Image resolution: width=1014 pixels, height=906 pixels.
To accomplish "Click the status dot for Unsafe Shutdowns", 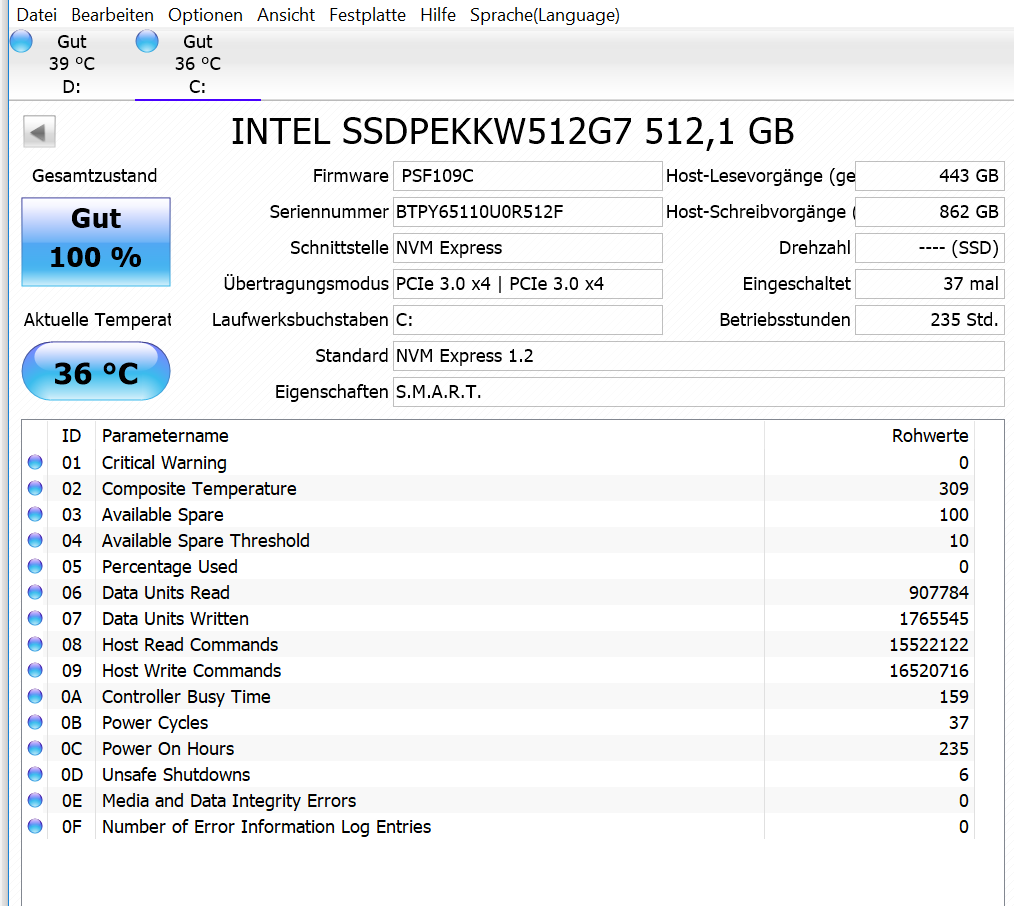I will coord(35,774).
